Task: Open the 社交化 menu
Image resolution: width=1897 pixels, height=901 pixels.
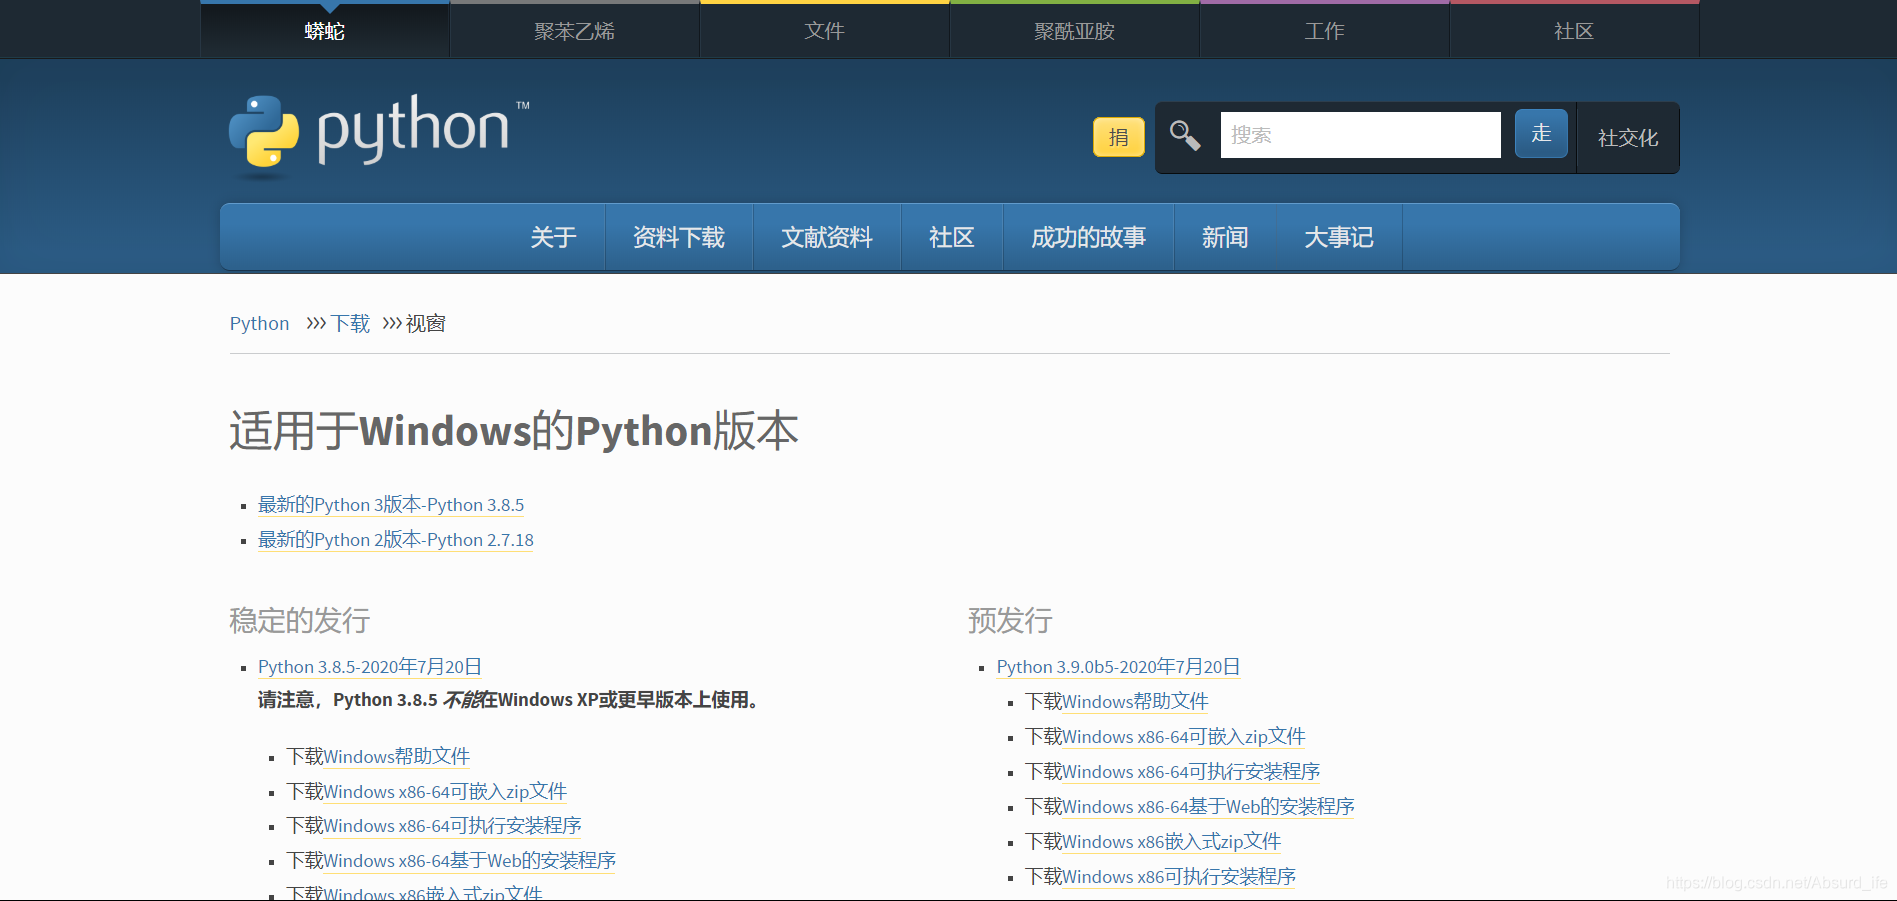Action: (x=1628, y=138)
